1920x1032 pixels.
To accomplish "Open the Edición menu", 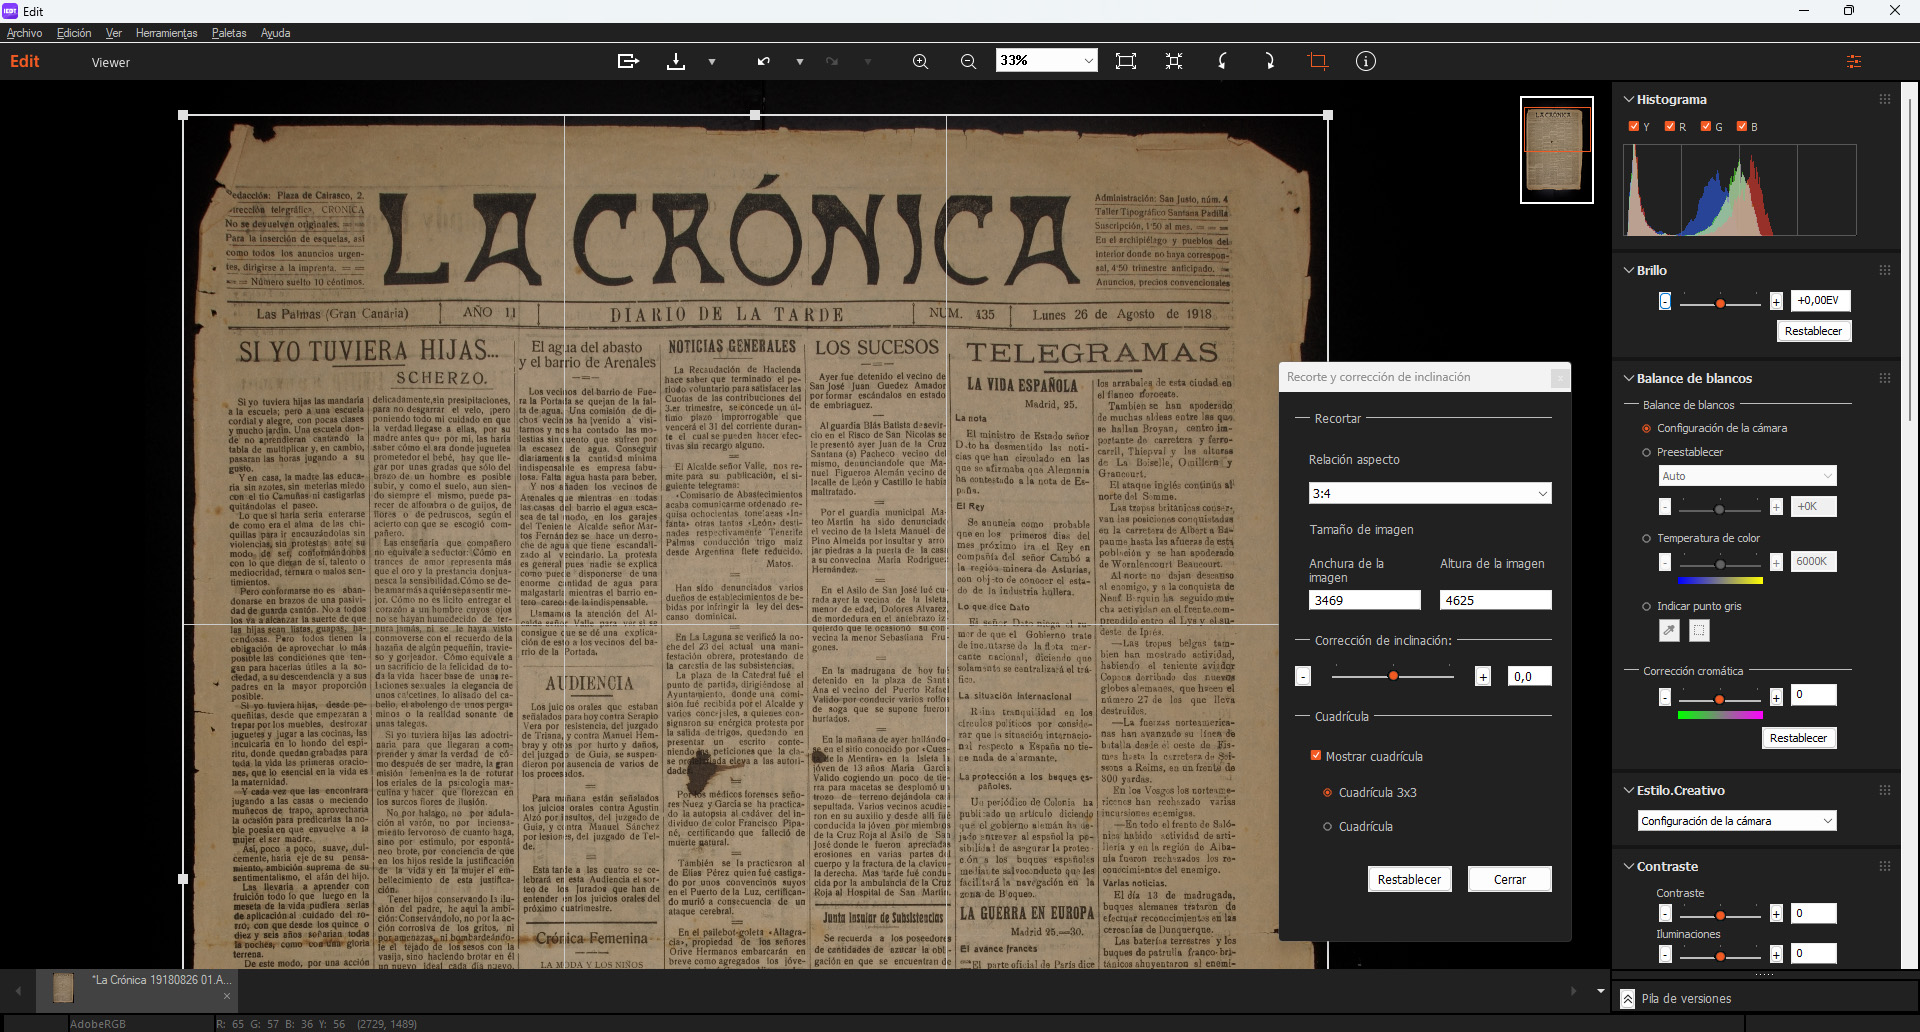I will [x=74, y=33].
